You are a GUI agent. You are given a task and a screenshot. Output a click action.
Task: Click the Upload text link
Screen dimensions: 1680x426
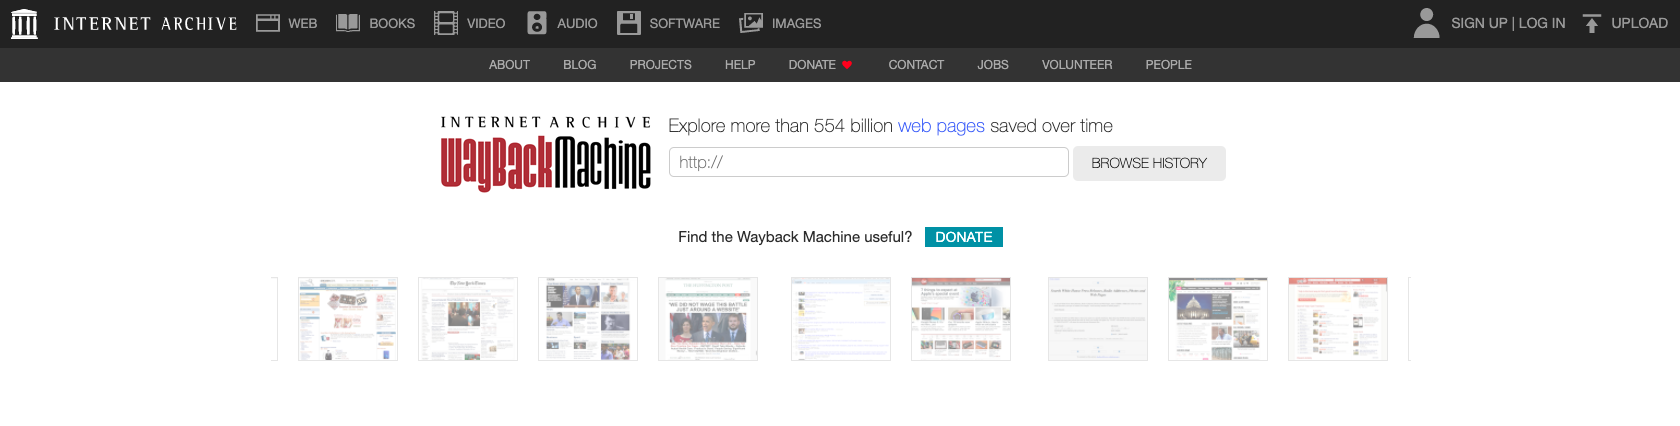pyautogui.click(x=1639, y=23)
